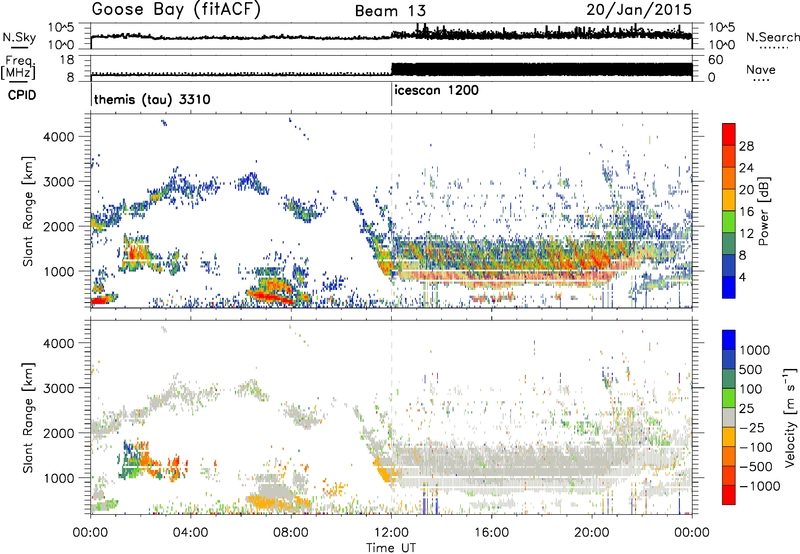Click the plot title Goose Bay (fitACF)
Screen dimensions: 800x554
pyautogui.click(x=176, y=10)
